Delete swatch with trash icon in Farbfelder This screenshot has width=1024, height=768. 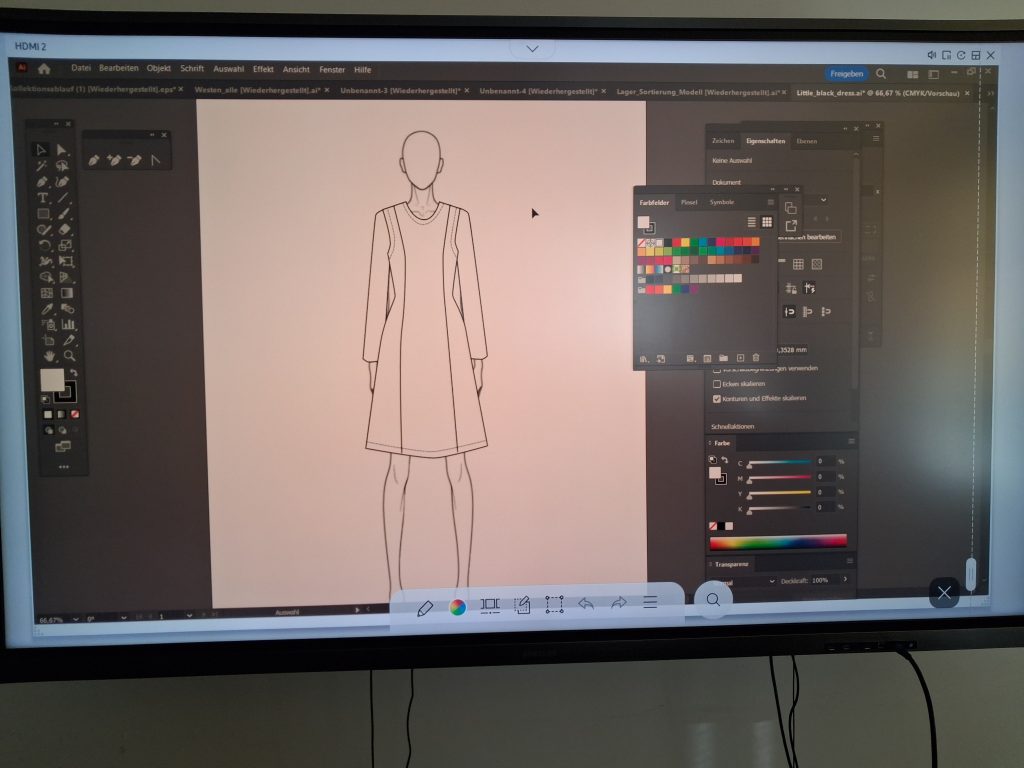pyautogui.click(x=756, y=358)
